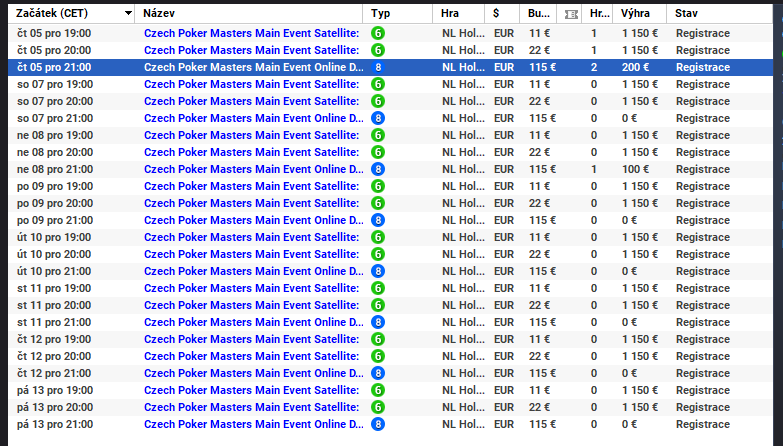783x446 pixels.
Task: Open the Online D... tournament name on pá 13 pro 21:00
Action: pyautogui.click(x=254, y=424)
